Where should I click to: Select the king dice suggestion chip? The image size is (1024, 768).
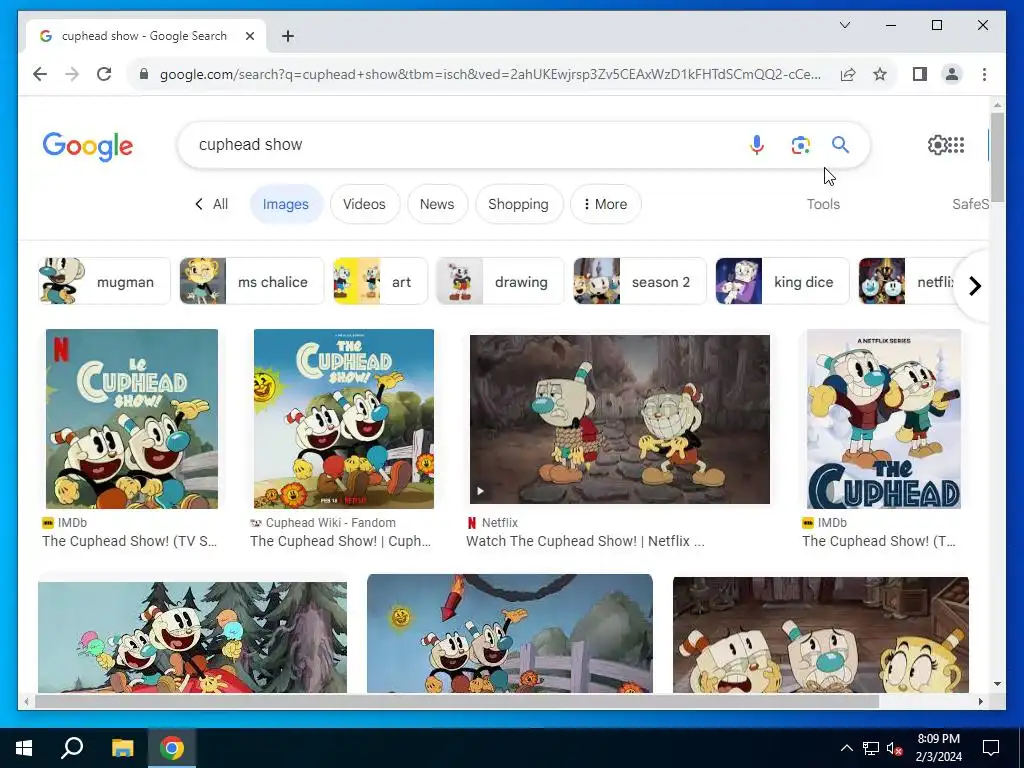click(x=782, y=281)
